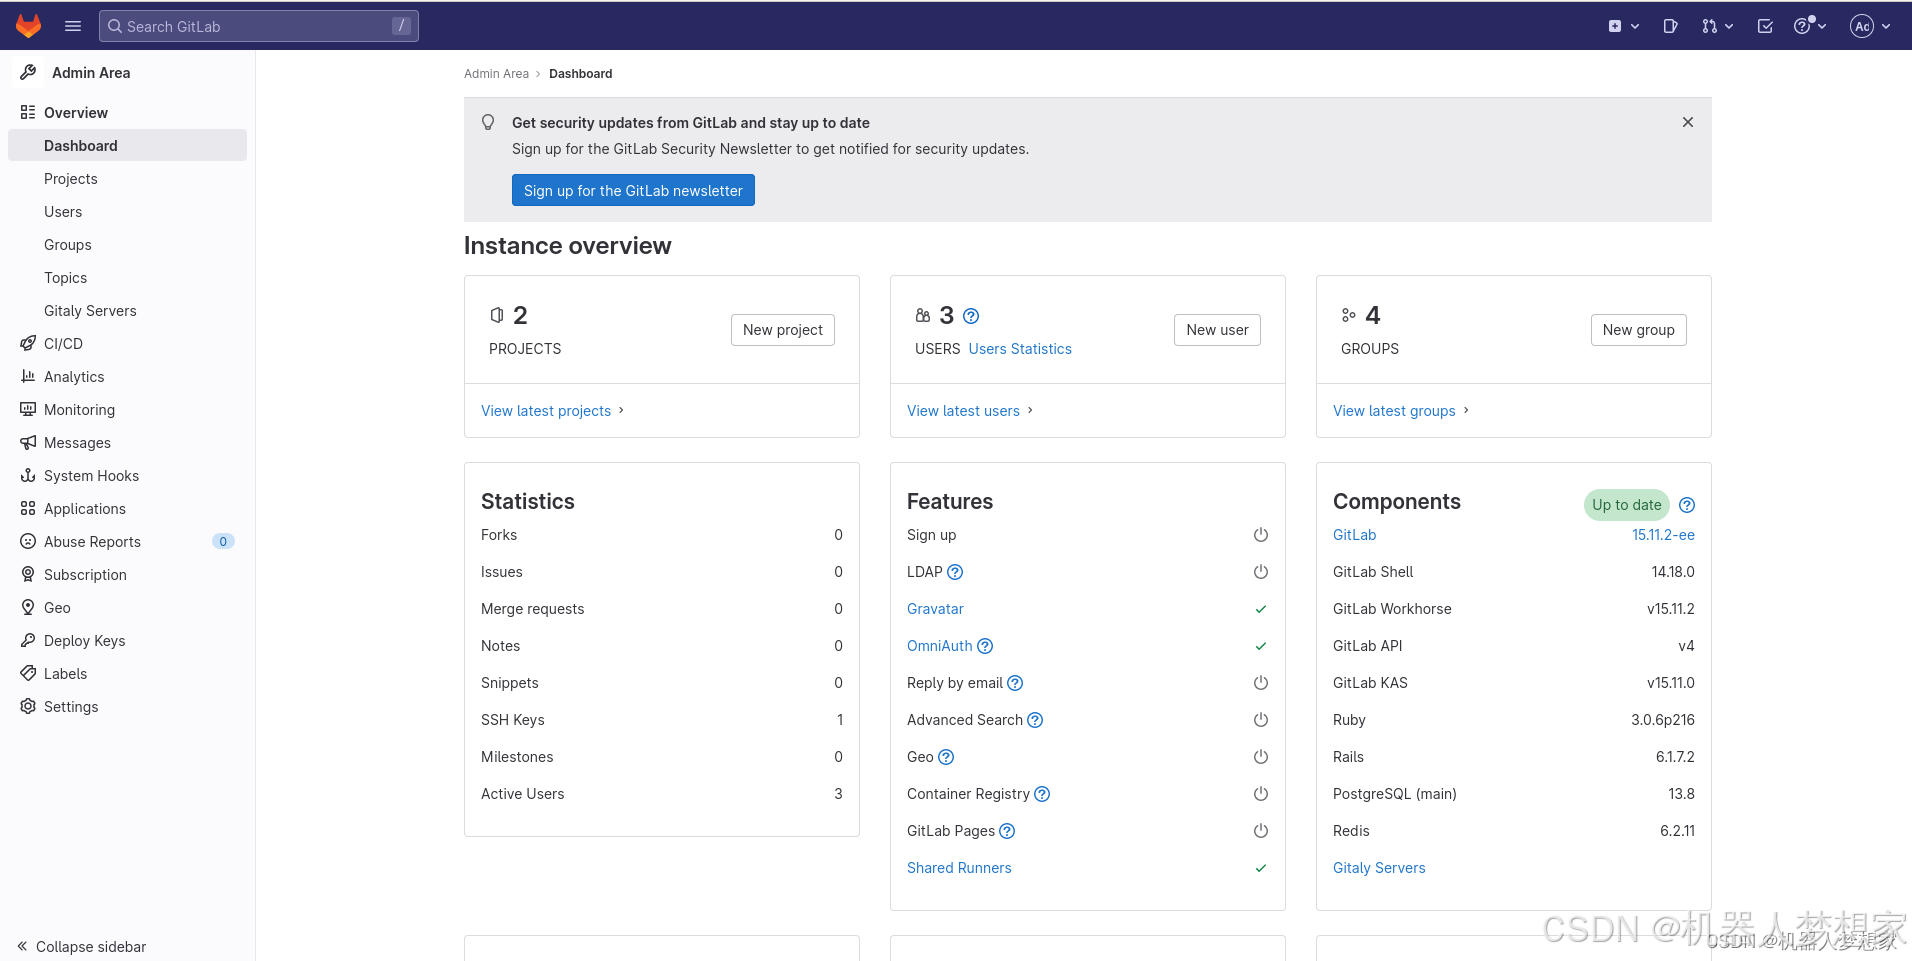
Task: Click the OmniAuth enabled checkmark
Action: click(1261, 646)
